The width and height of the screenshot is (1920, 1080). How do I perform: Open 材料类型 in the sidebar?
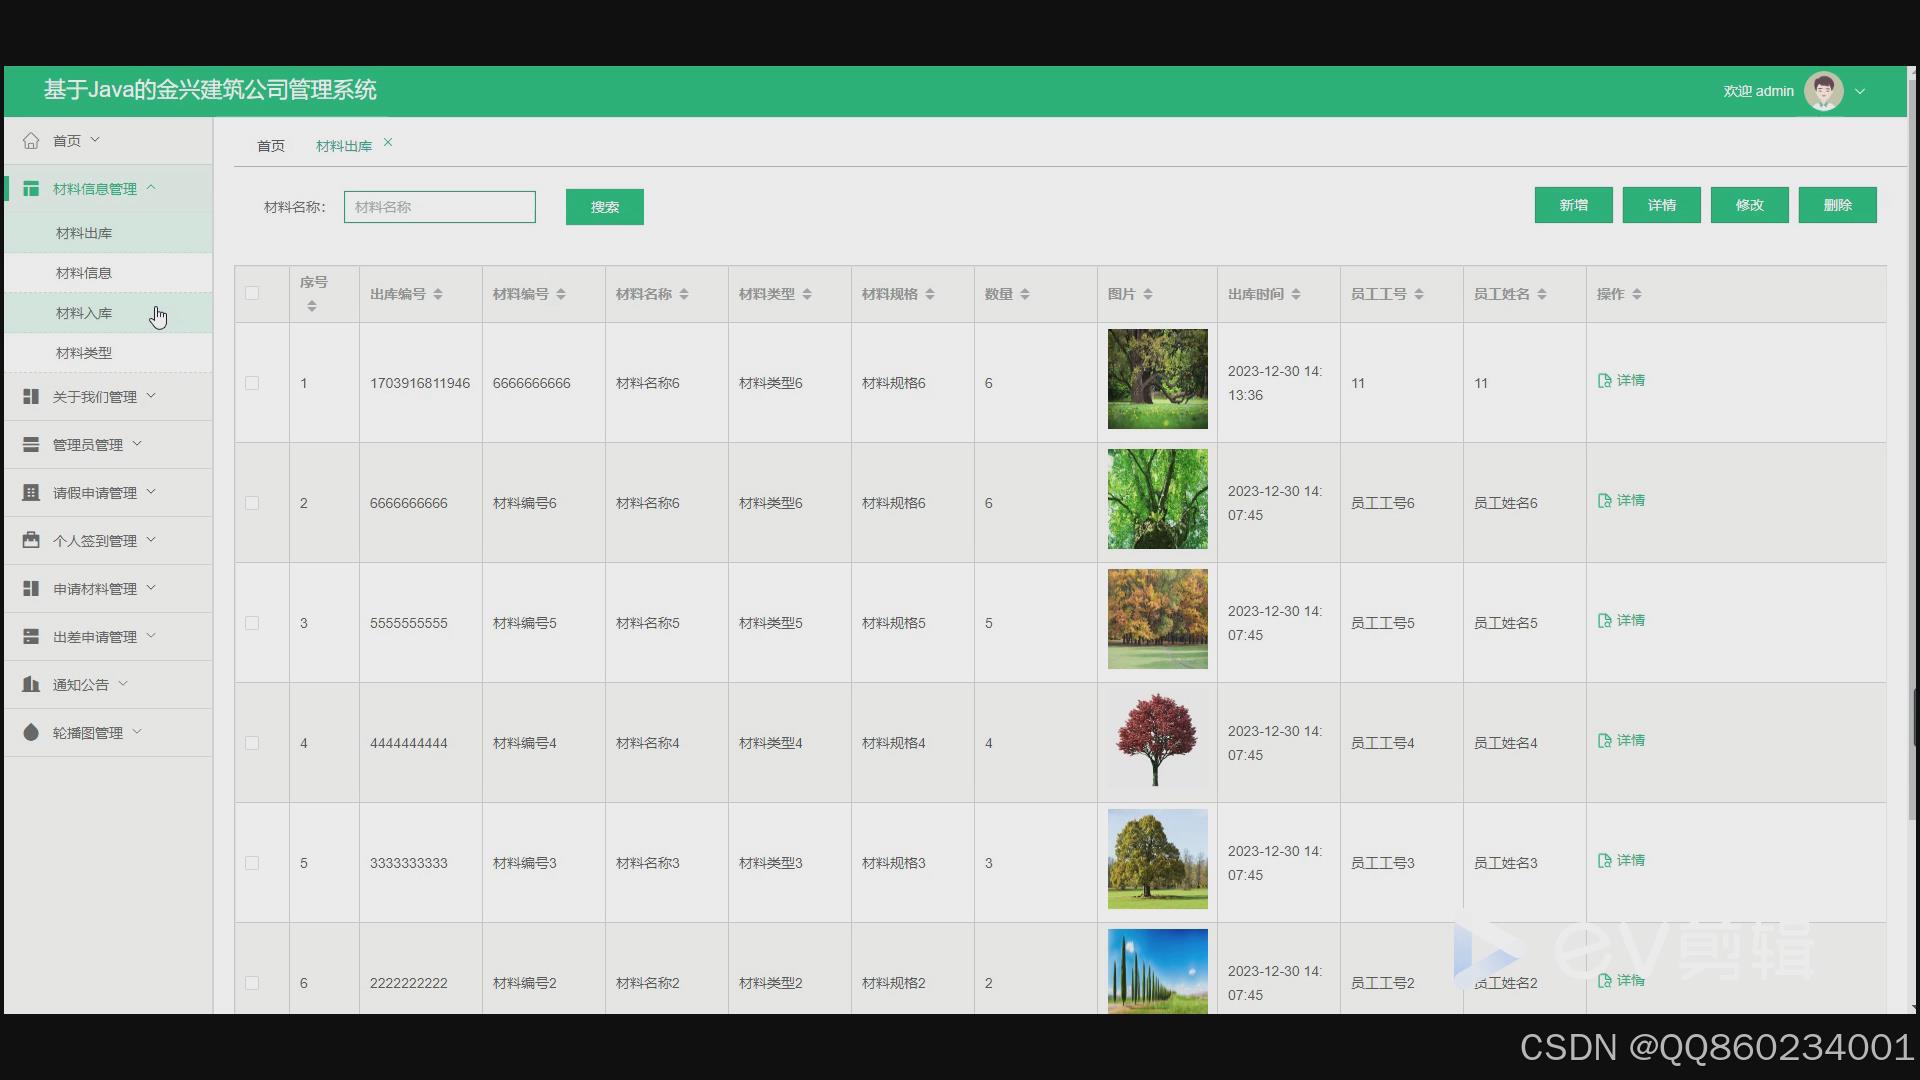pos(108,353)
